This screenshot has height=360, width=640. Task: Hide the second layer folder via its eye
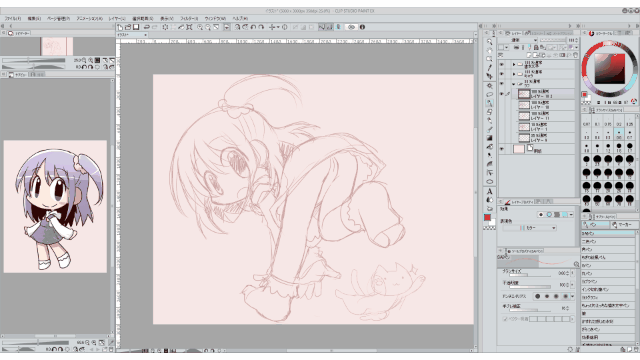click(x=502, y=74)
